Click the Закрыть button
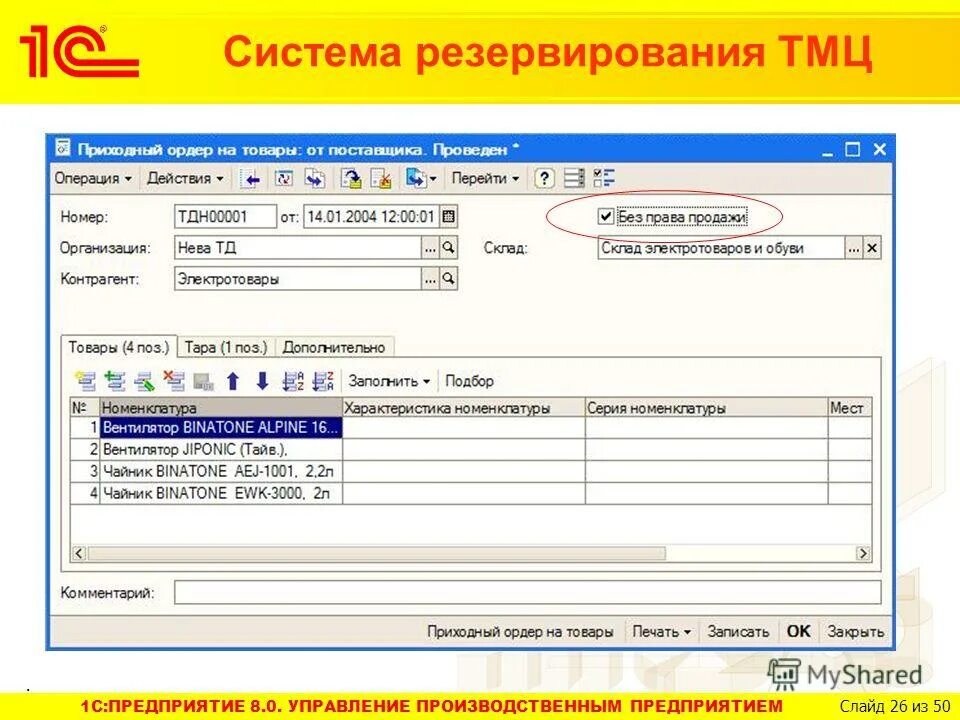This screenshot has height=720, width=960. point(855,631)
